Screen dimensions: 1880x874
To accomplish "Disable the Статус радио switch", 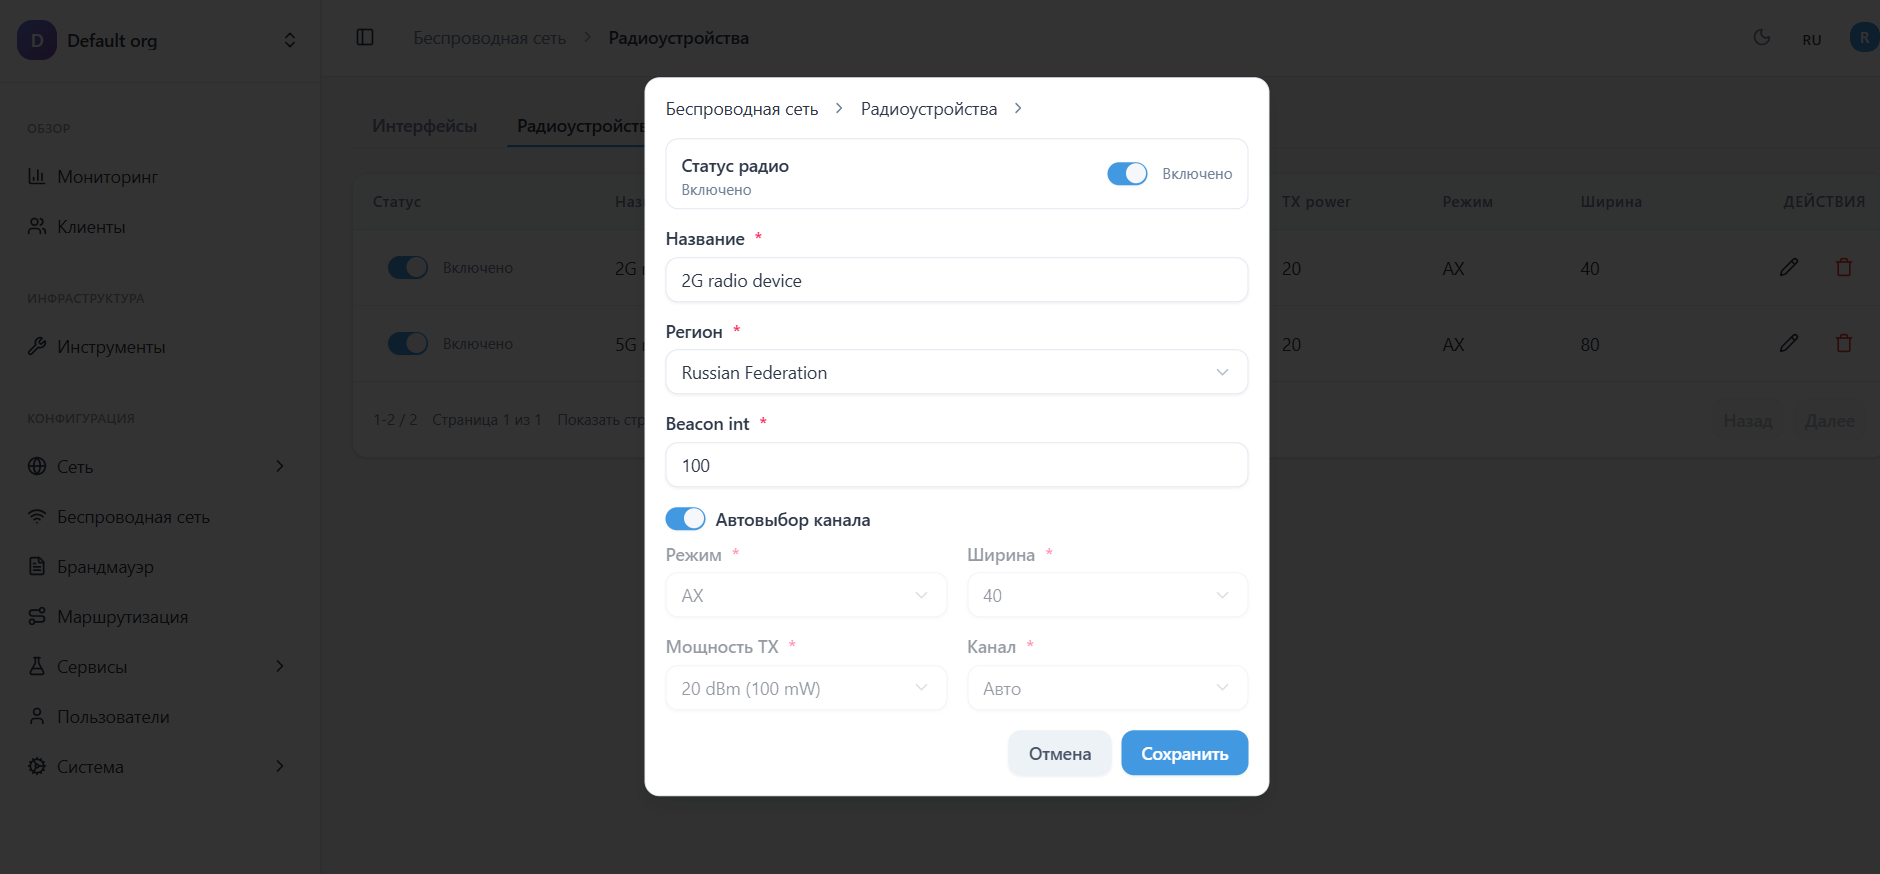I will coord(1127,174).
